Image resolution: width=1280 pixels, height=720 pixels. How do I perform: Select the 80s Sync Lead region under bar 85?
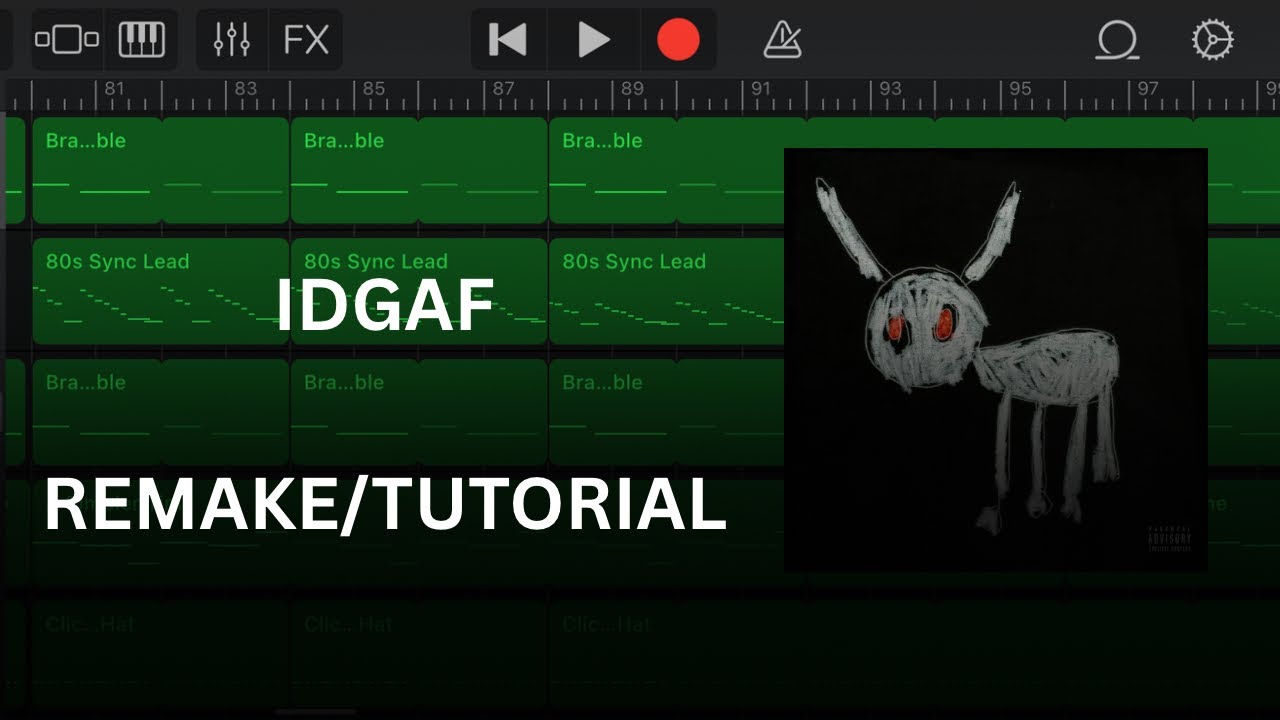point(419,291)
